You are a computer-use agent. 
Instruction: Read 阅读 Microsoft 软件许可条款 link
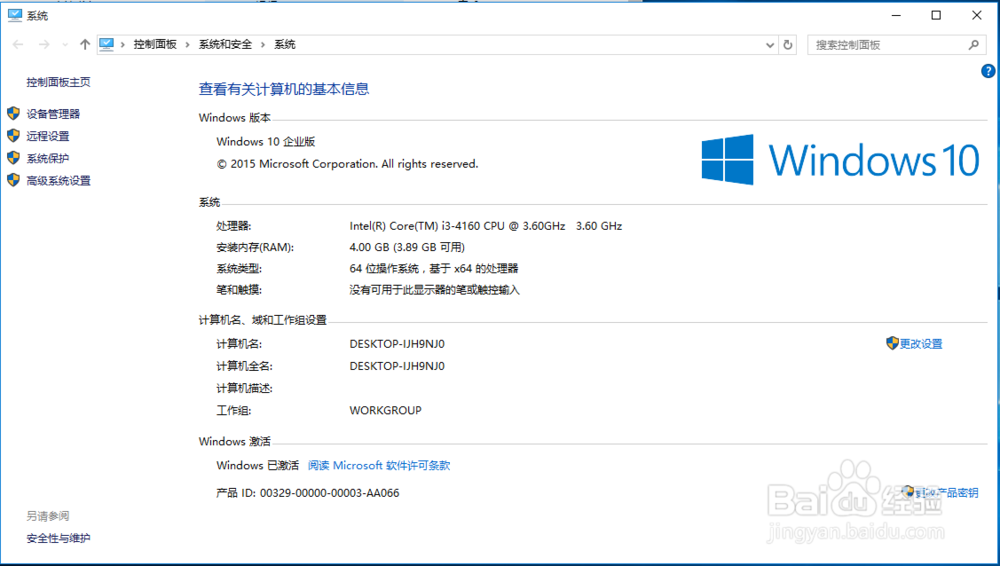tap(379, 465)
